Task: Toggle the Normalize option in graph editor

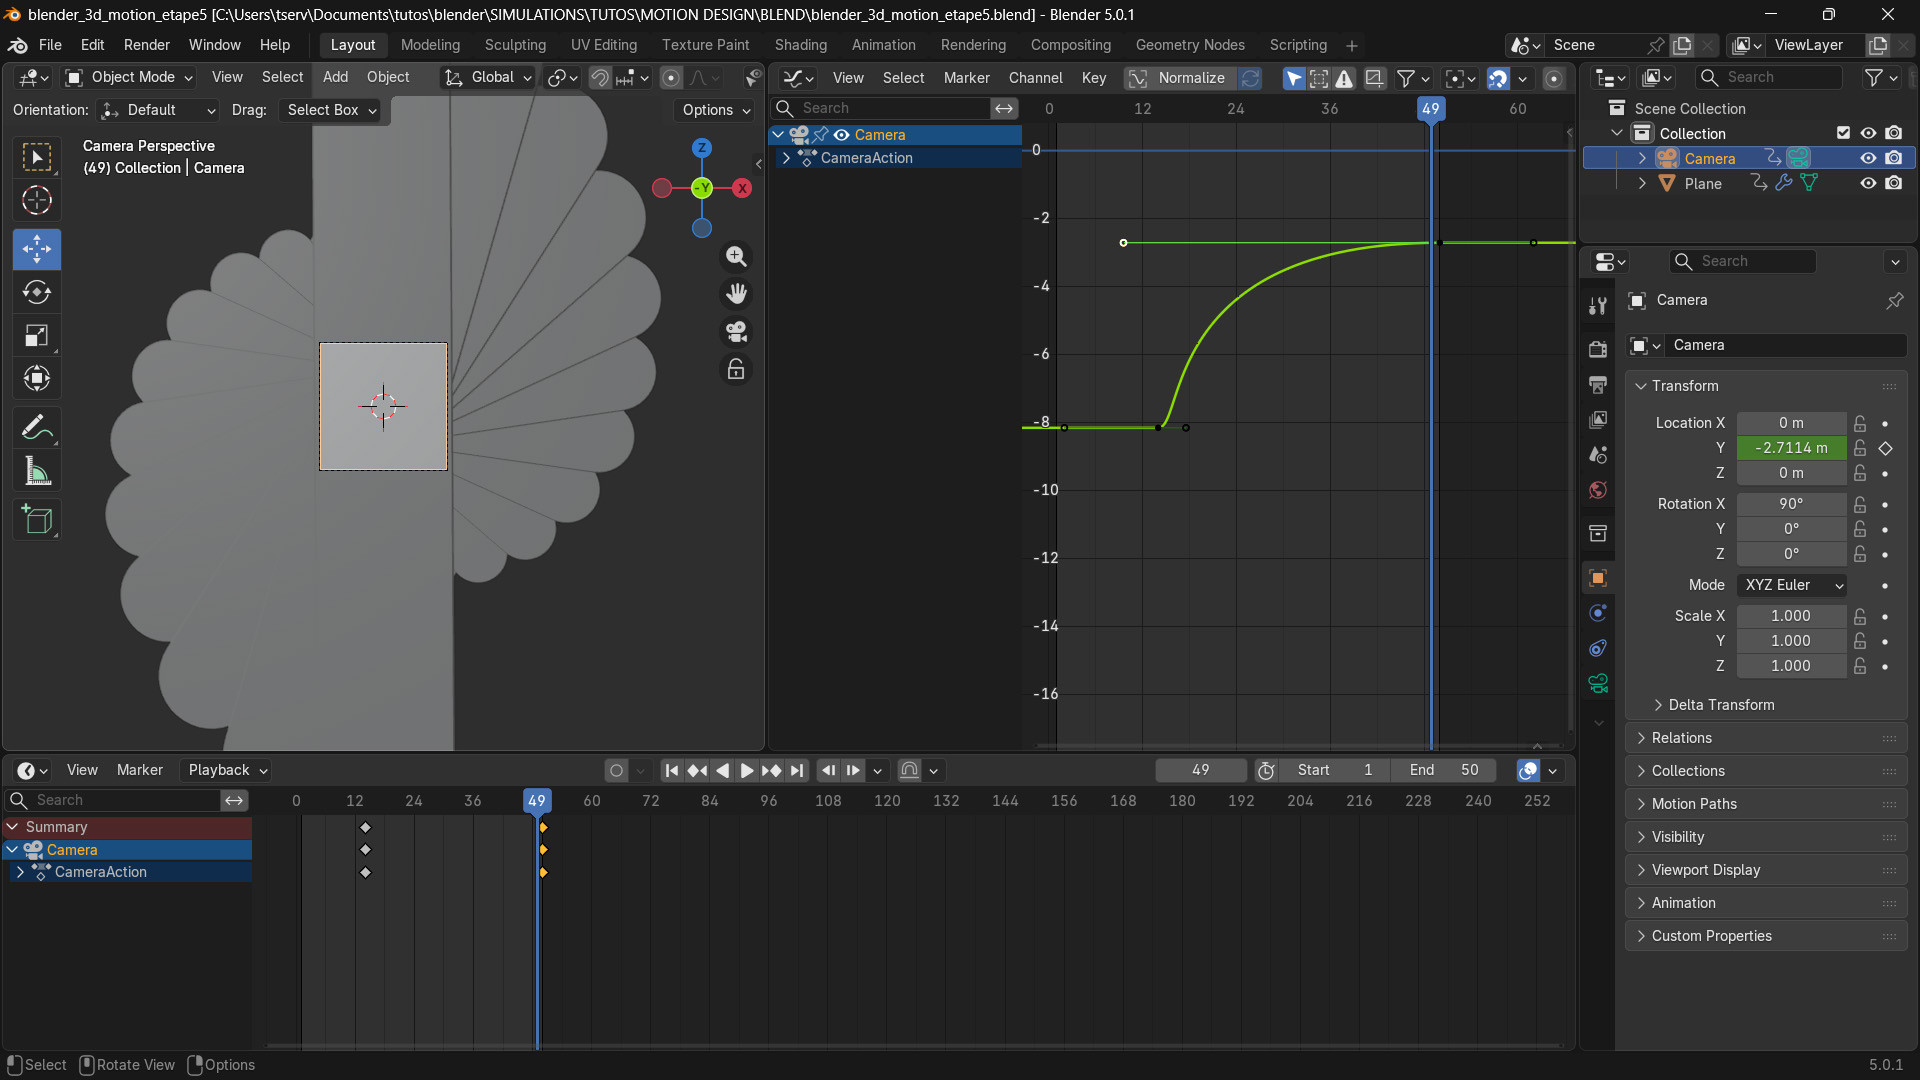Action: coord(1178,78)
